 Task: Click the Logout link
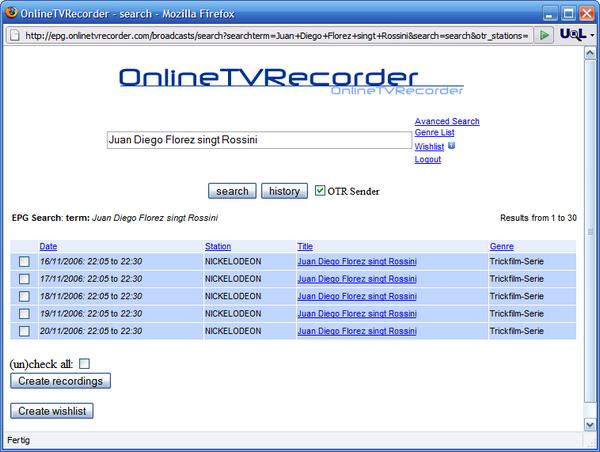click(x=428, y=159)
